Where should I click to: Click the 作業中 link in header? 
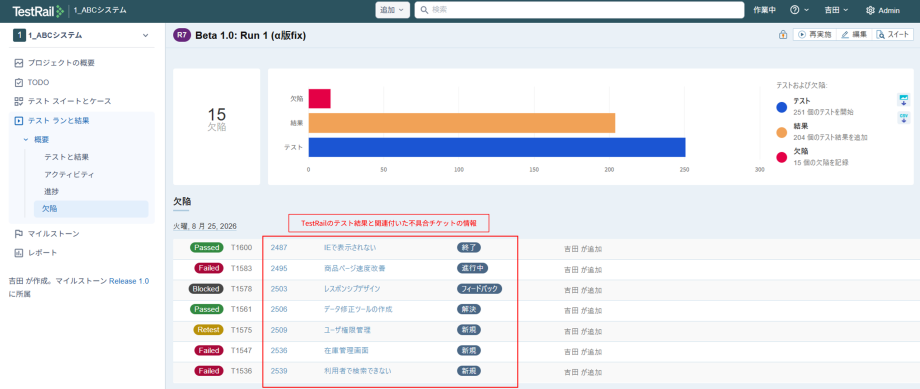tap(765, 10)
